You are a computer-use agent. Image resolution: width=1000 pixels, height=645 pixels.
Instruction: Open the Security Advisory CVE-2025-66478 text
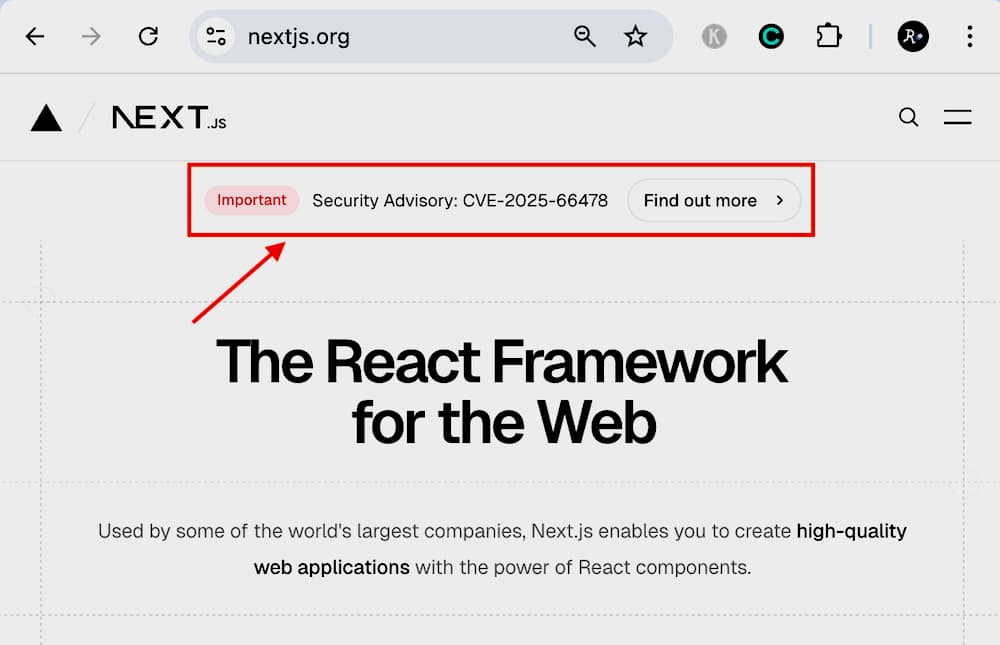pyautogui.click(x=460, y=200)
